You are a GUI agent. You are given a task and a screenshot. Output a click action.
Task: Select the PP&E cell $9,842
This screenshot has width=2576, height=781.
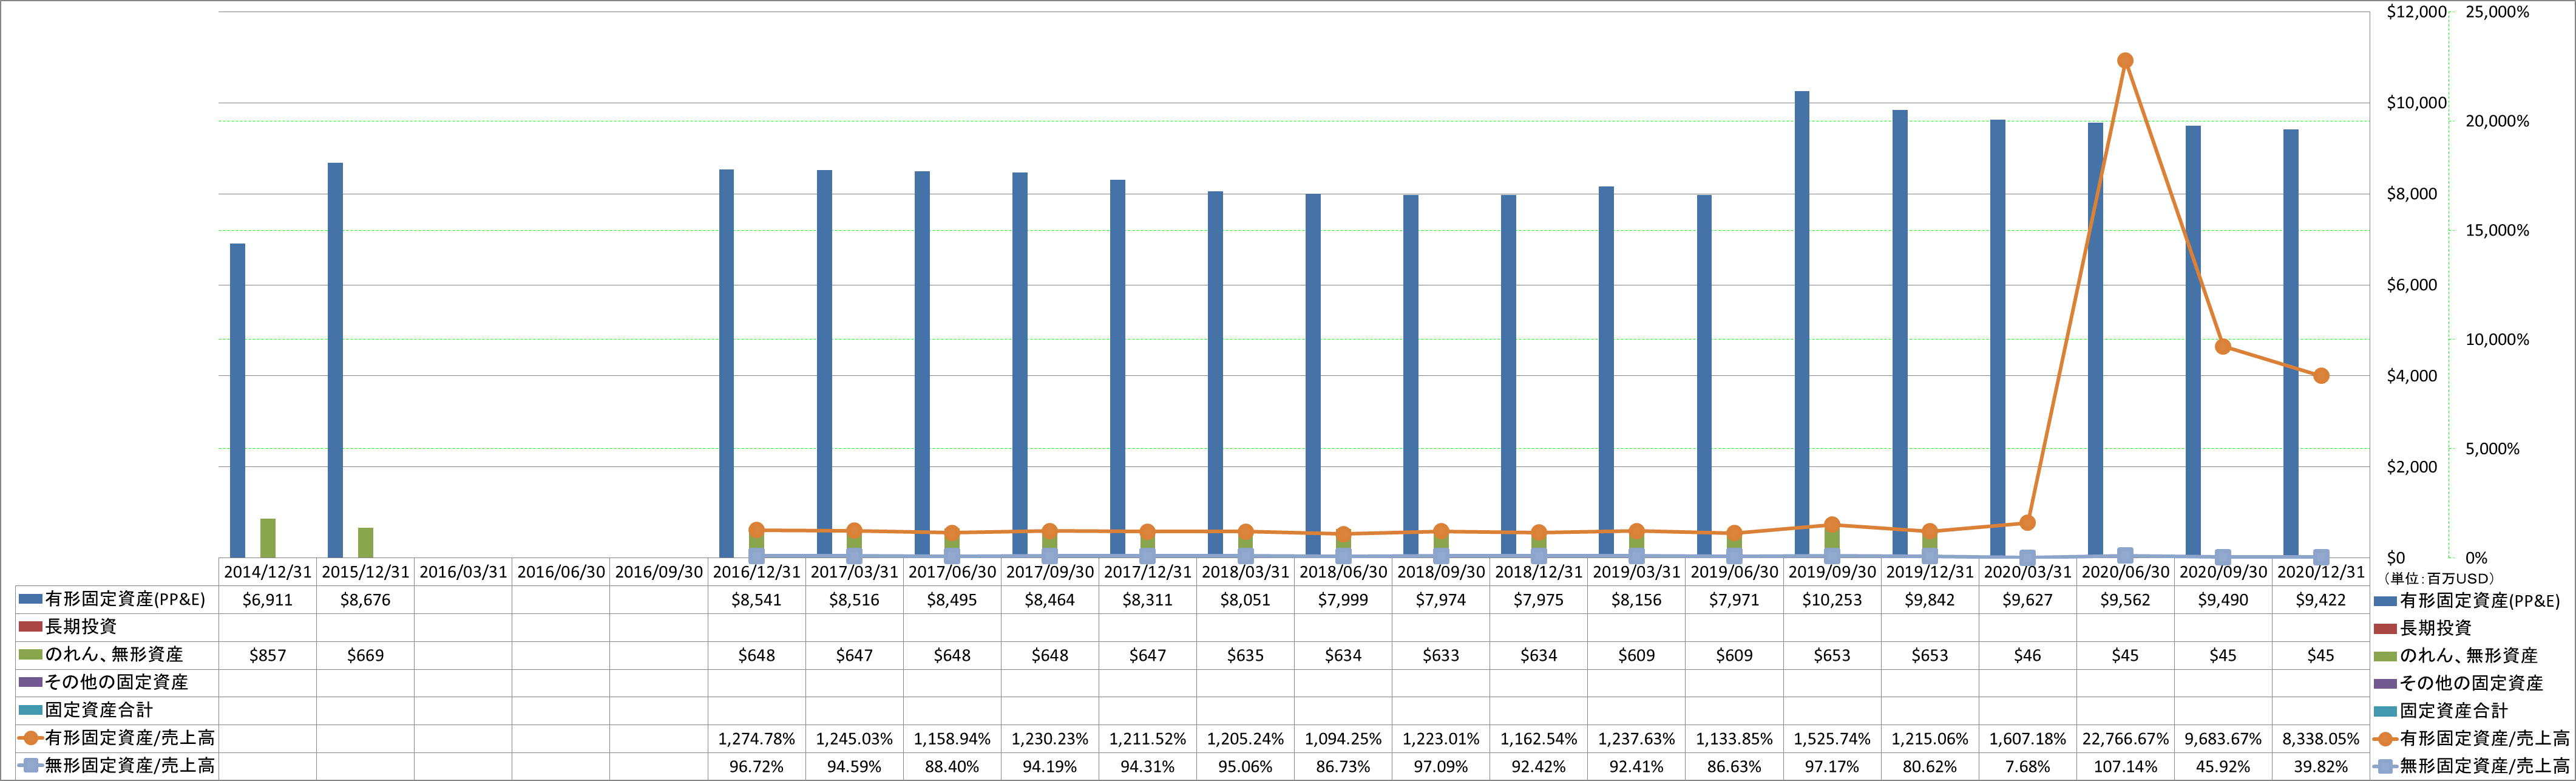click(x=1930, y=600)
